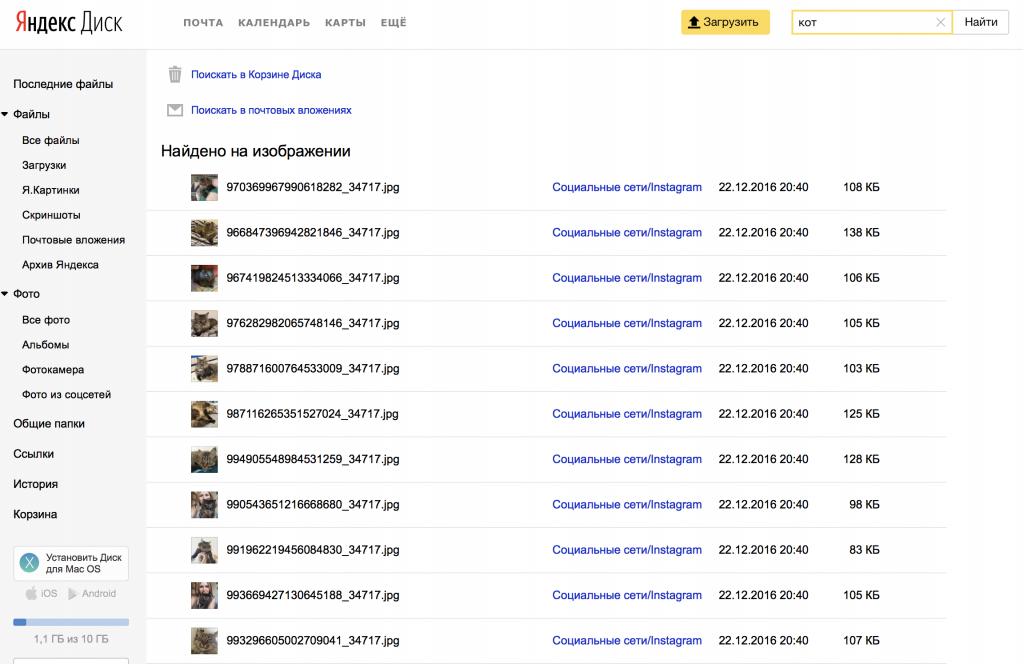Click the iOS apple icon

pos(31,593)
